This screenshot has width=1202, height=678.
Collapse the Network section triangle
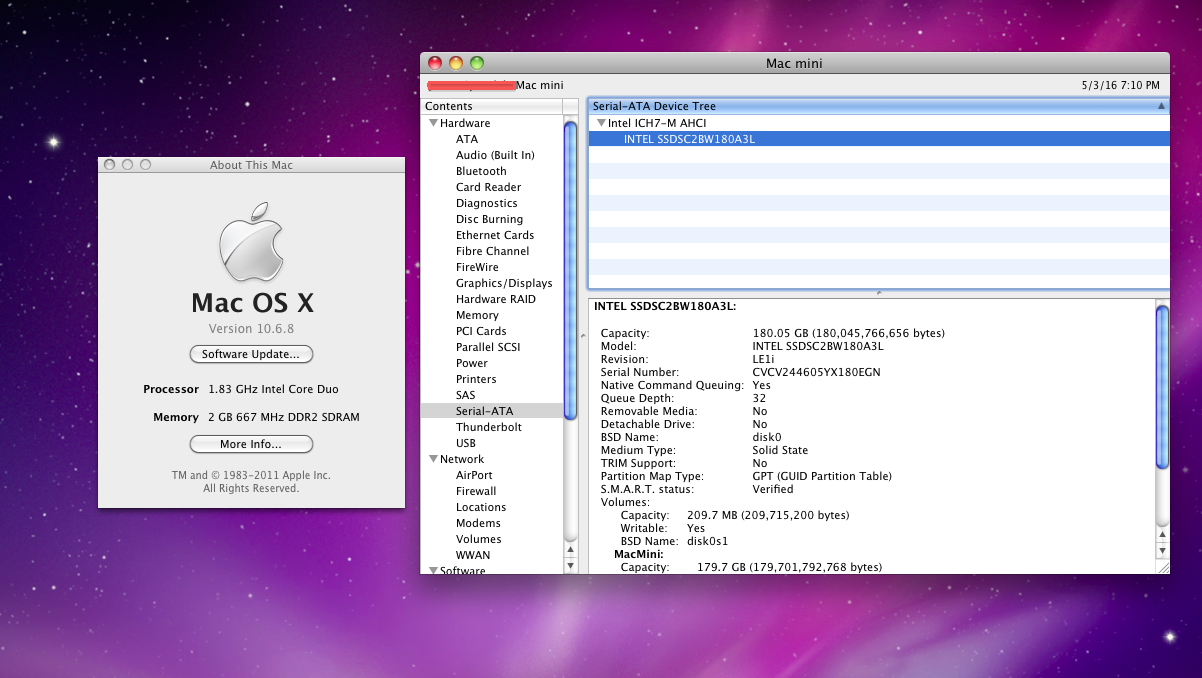tap(433, 459)
